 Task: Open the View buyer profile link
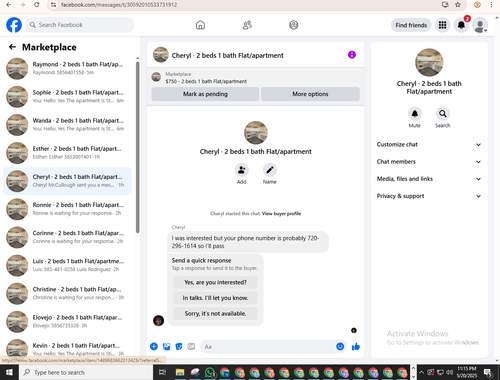(281, 214)
